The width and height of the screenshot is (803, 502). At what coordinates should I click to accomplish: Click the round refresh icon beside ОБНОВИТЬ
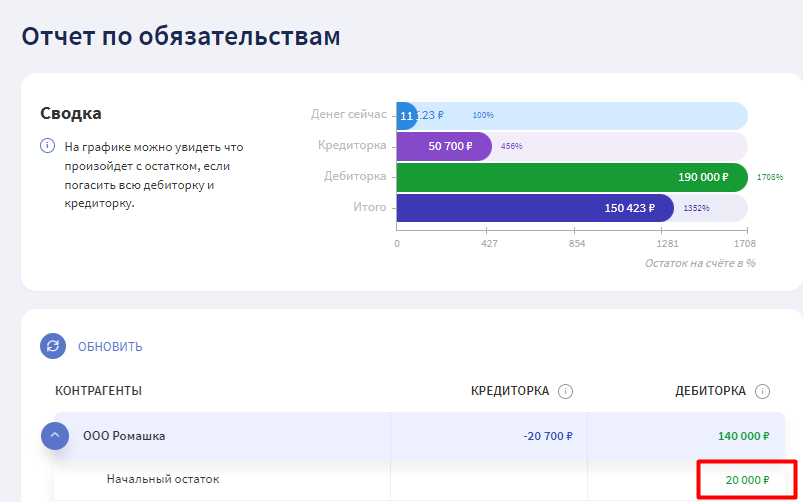[x=53, y=346]
